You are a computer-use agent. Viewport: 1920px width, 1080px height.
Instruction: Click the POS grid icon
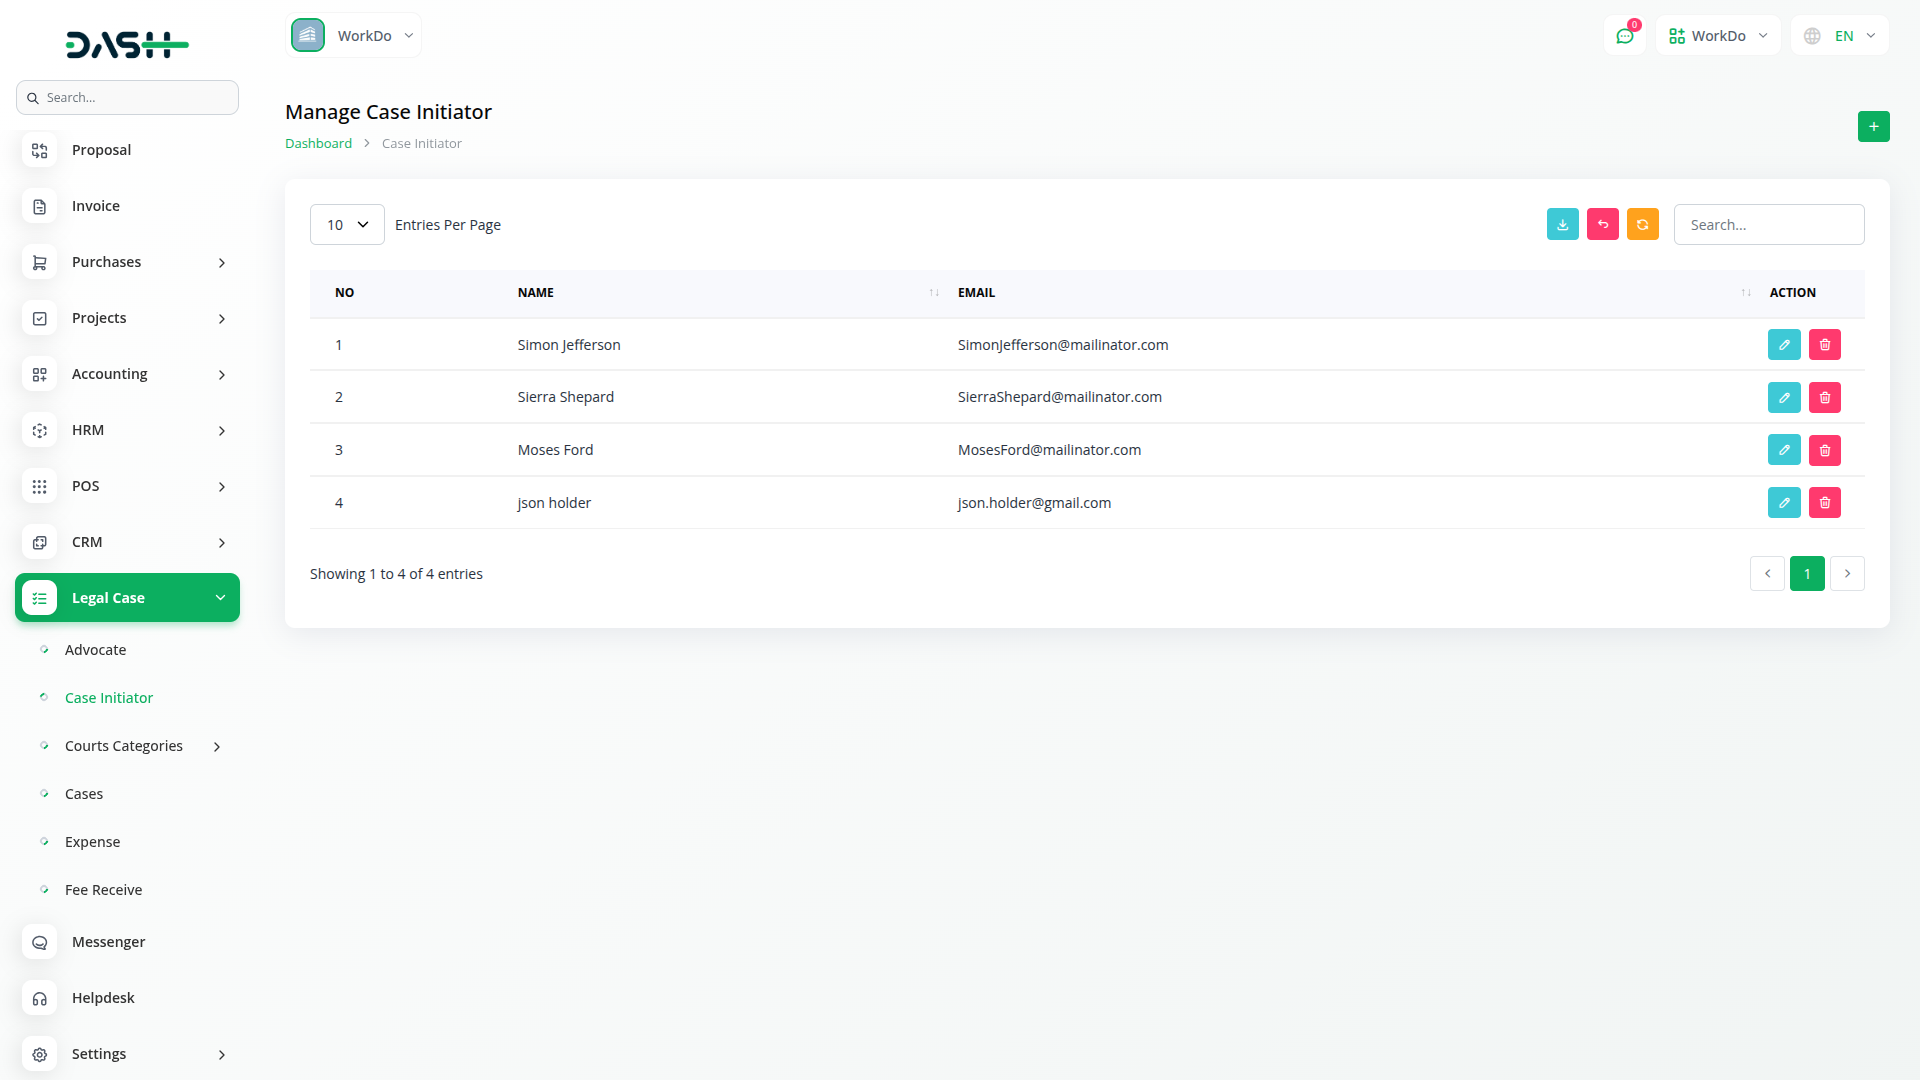point(39,486)
